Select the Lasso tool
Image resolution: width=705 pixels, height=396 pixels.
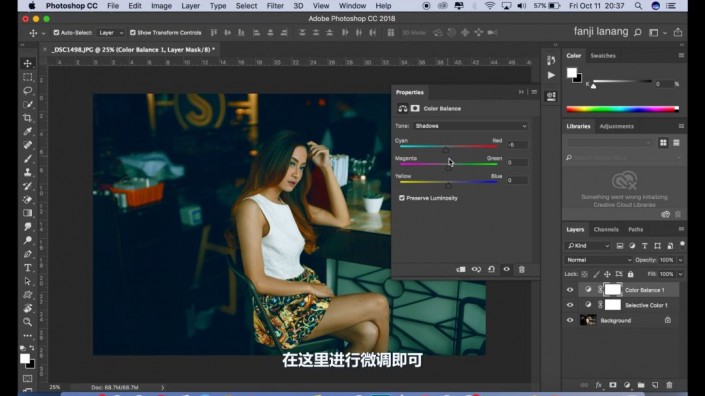27,90
